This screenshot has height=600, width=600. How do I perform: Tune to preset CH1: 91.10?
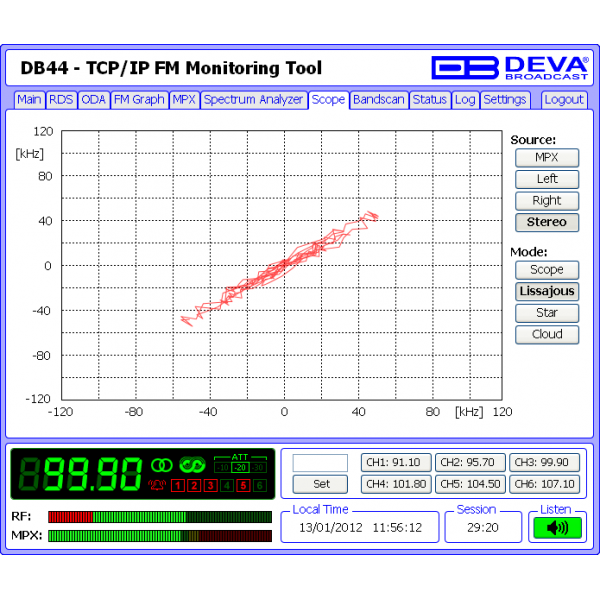click(x=396, y=463)
